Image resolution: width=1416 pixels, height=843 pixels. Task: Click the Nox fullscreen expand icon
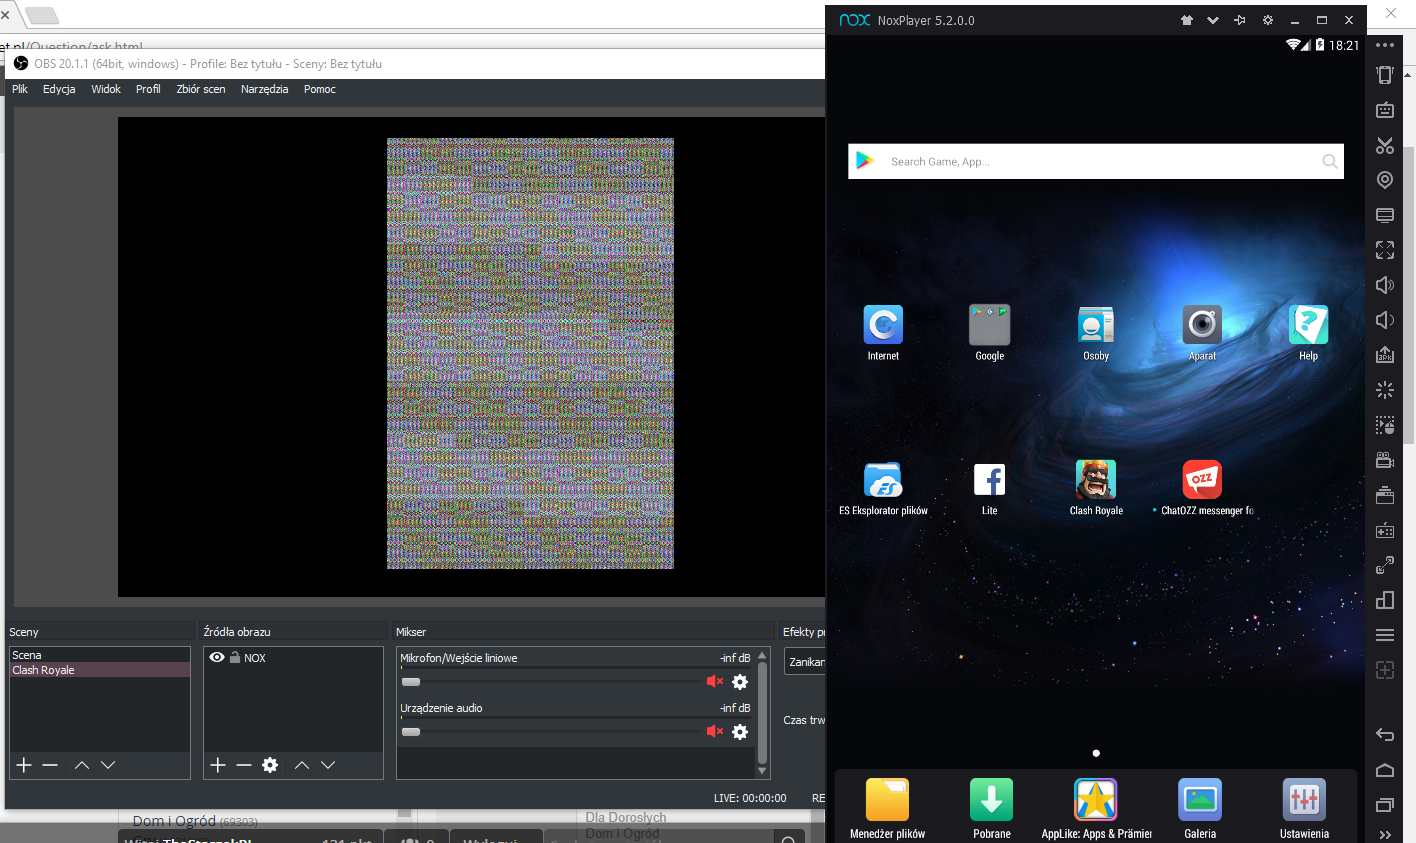(1384, 250)
